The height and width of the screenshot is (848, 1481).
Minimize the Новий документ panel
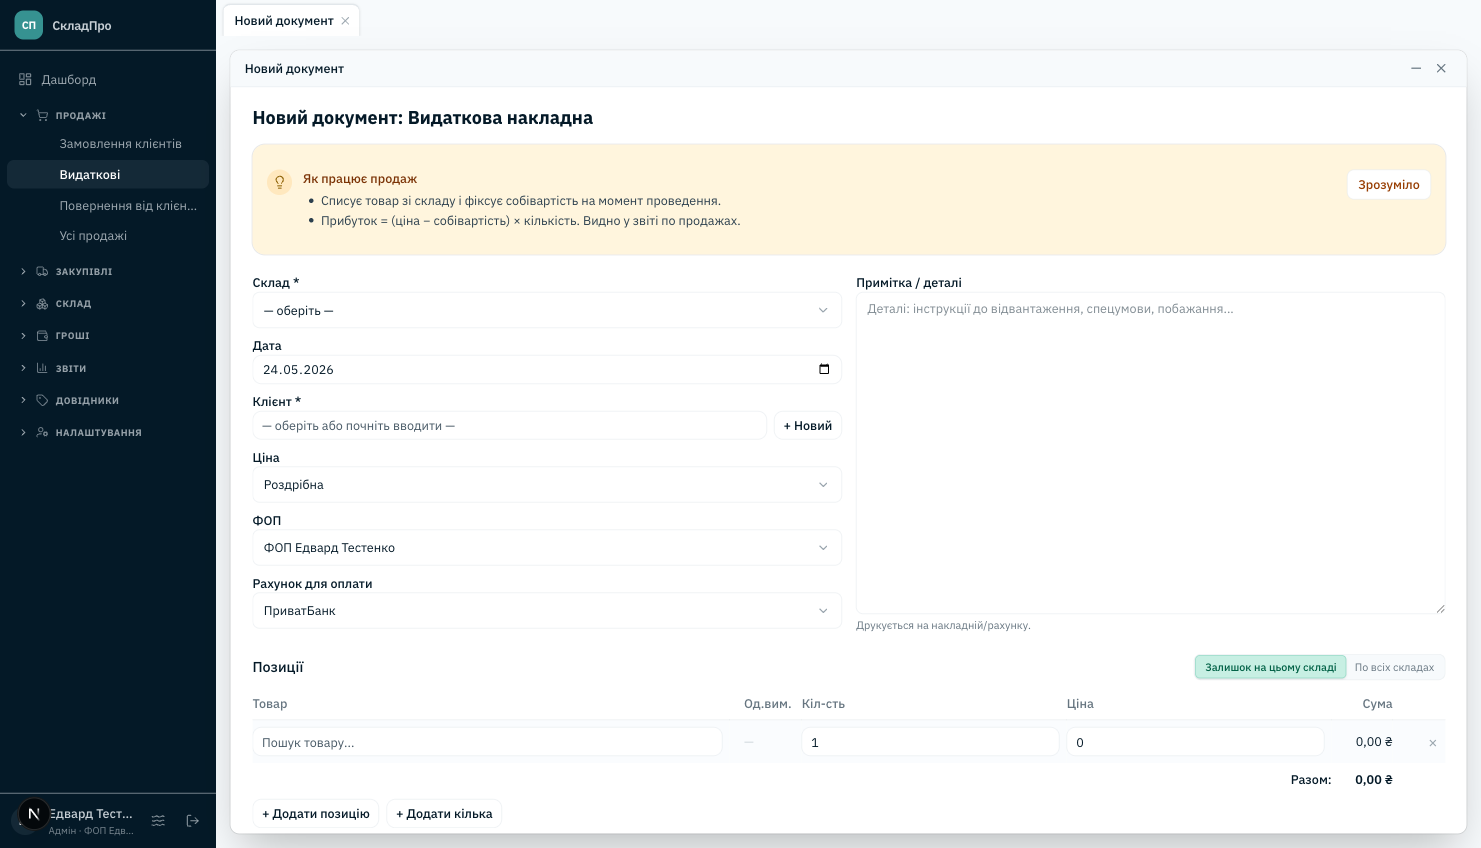[x=1416, y=68]
